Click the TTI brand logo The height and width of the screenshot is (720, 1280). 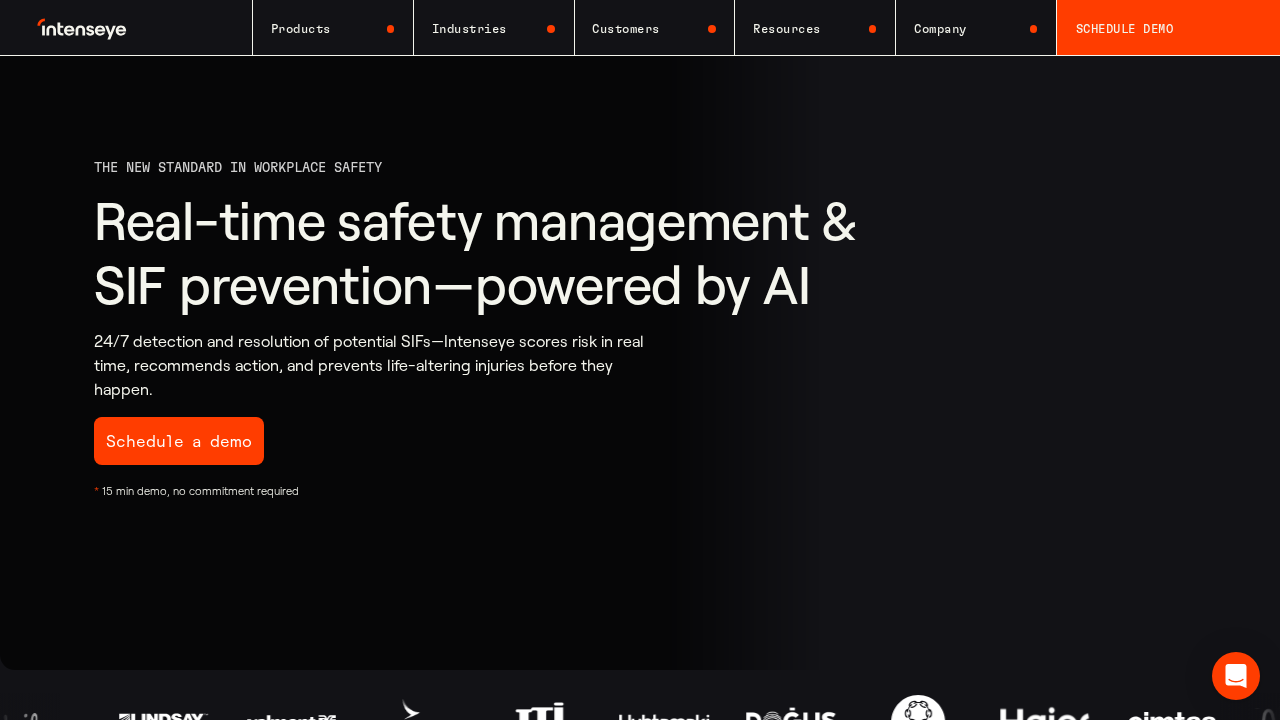click(540, 712)
